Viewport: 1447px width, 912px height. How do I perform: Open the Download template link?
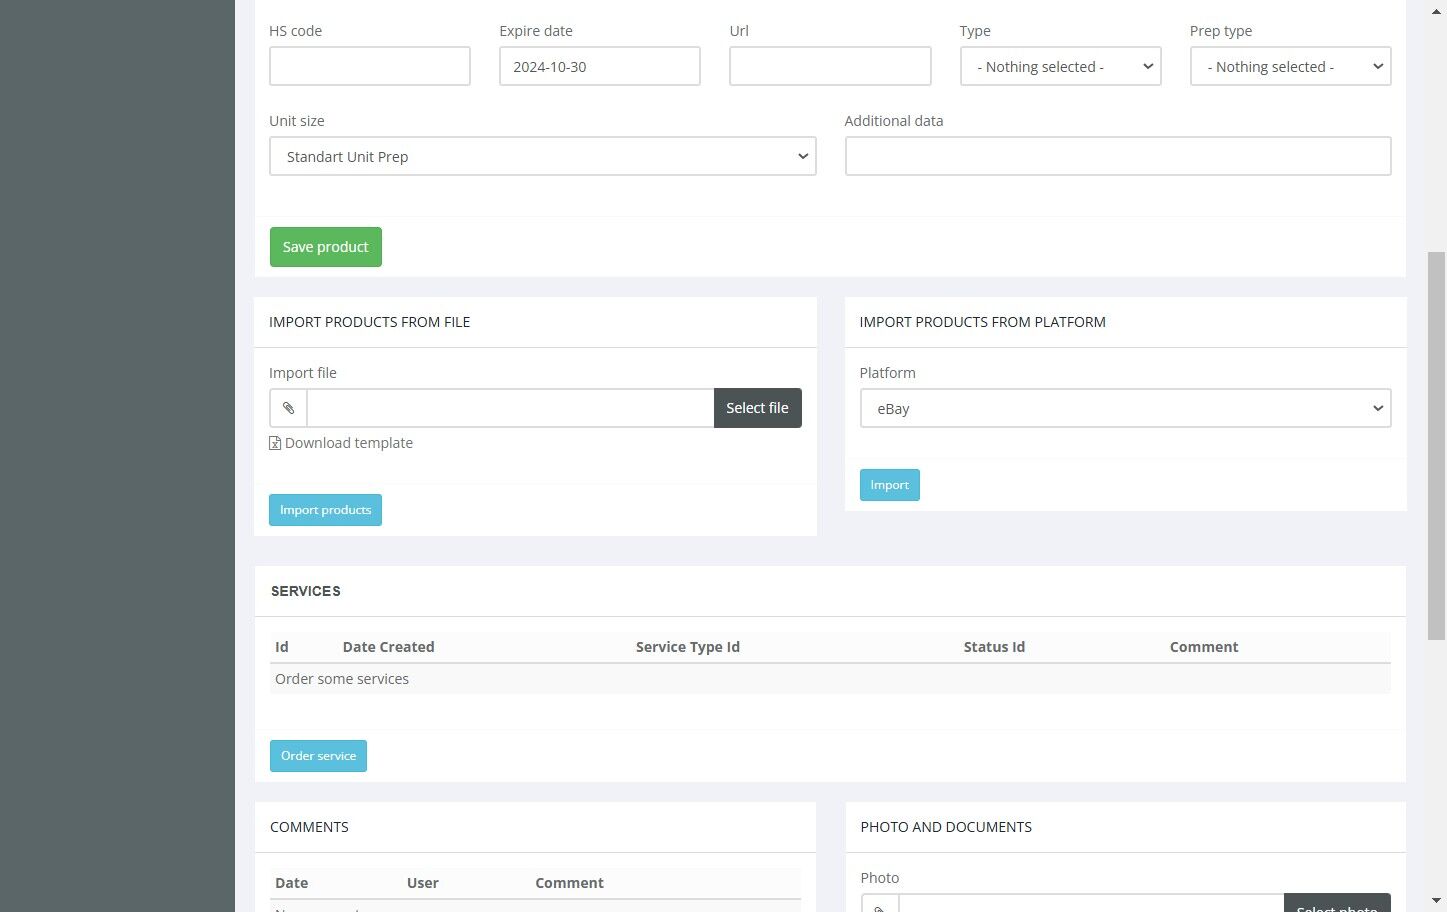tap(349, 443)
